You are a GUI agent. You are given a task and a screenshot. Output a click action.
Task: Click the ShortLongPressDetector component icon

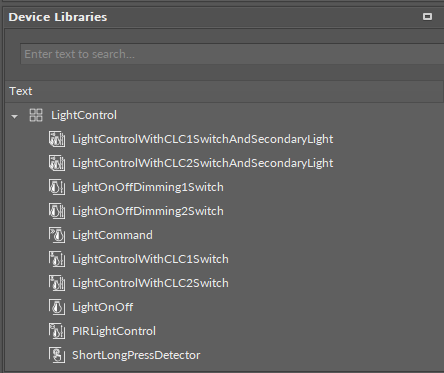(57, 355)
